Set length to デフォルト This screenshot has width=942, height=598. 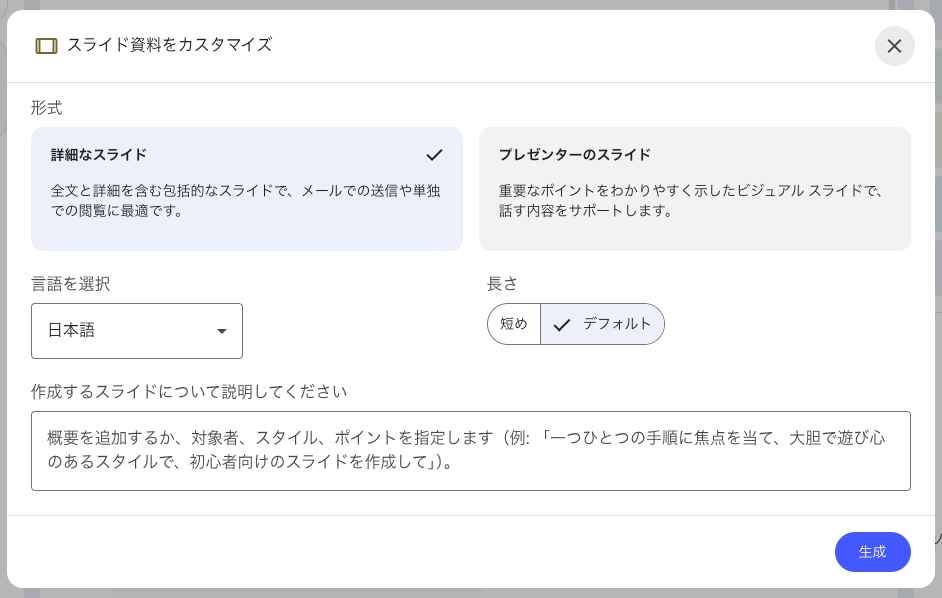(603, 324)
